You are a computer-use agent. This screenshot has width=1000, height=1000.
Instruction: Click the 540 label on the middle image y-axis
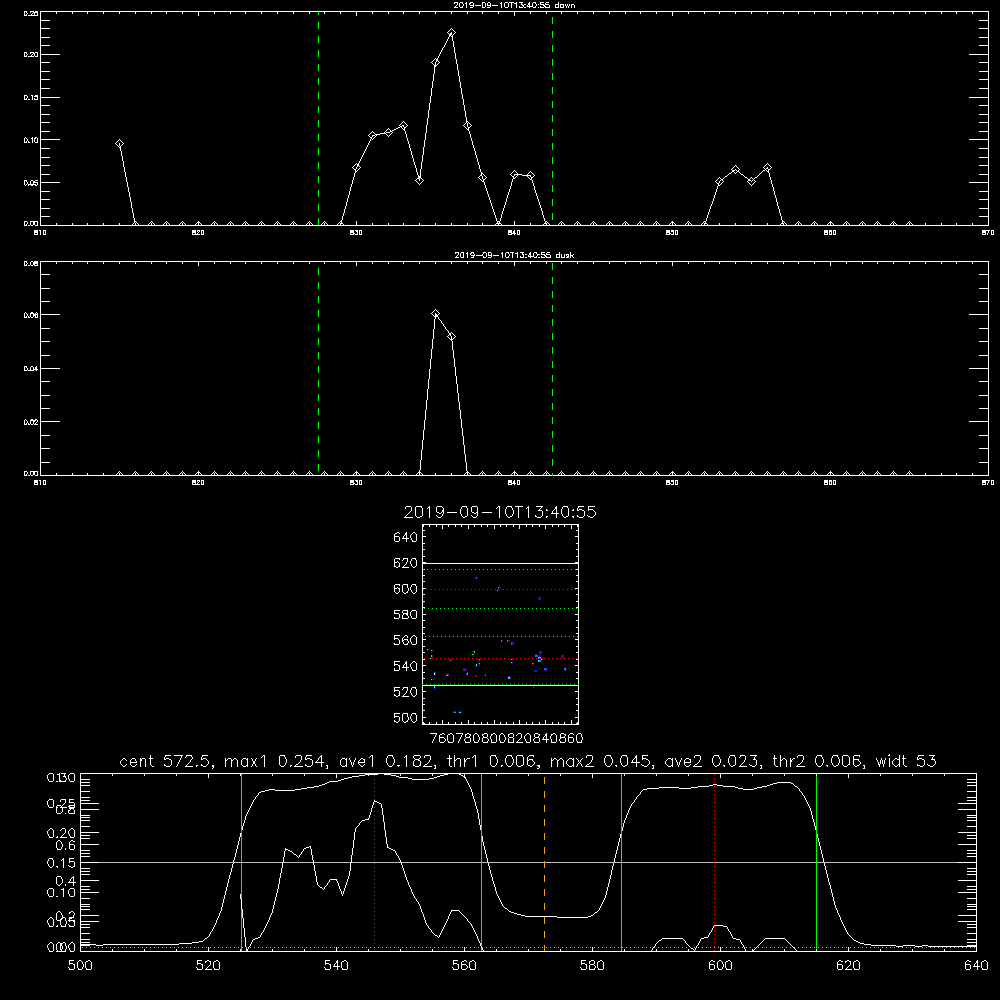[x=406, y=666]
